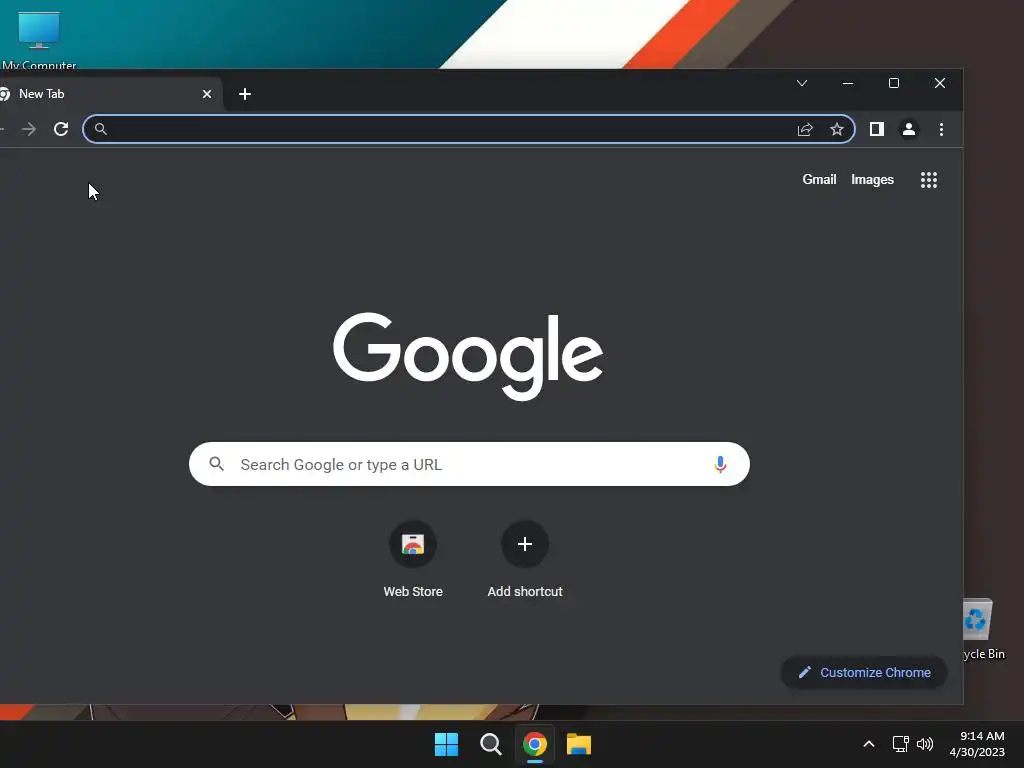Open the volume tray icon
Image resolution: width=1024 pixels, height=768 pixels.
925,744
